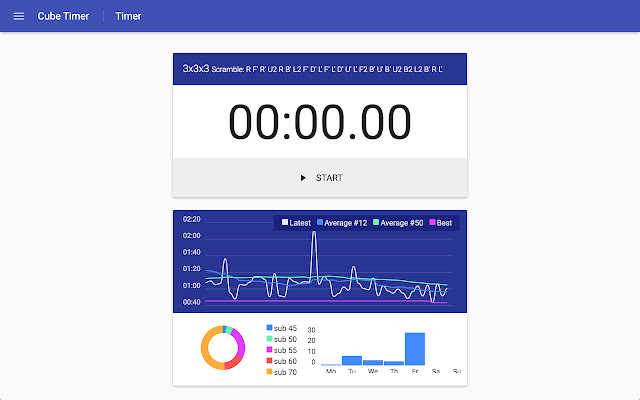Click the sub 55 legend item
The width and height of the screenshot is (640, 400).
pos(282,350)
